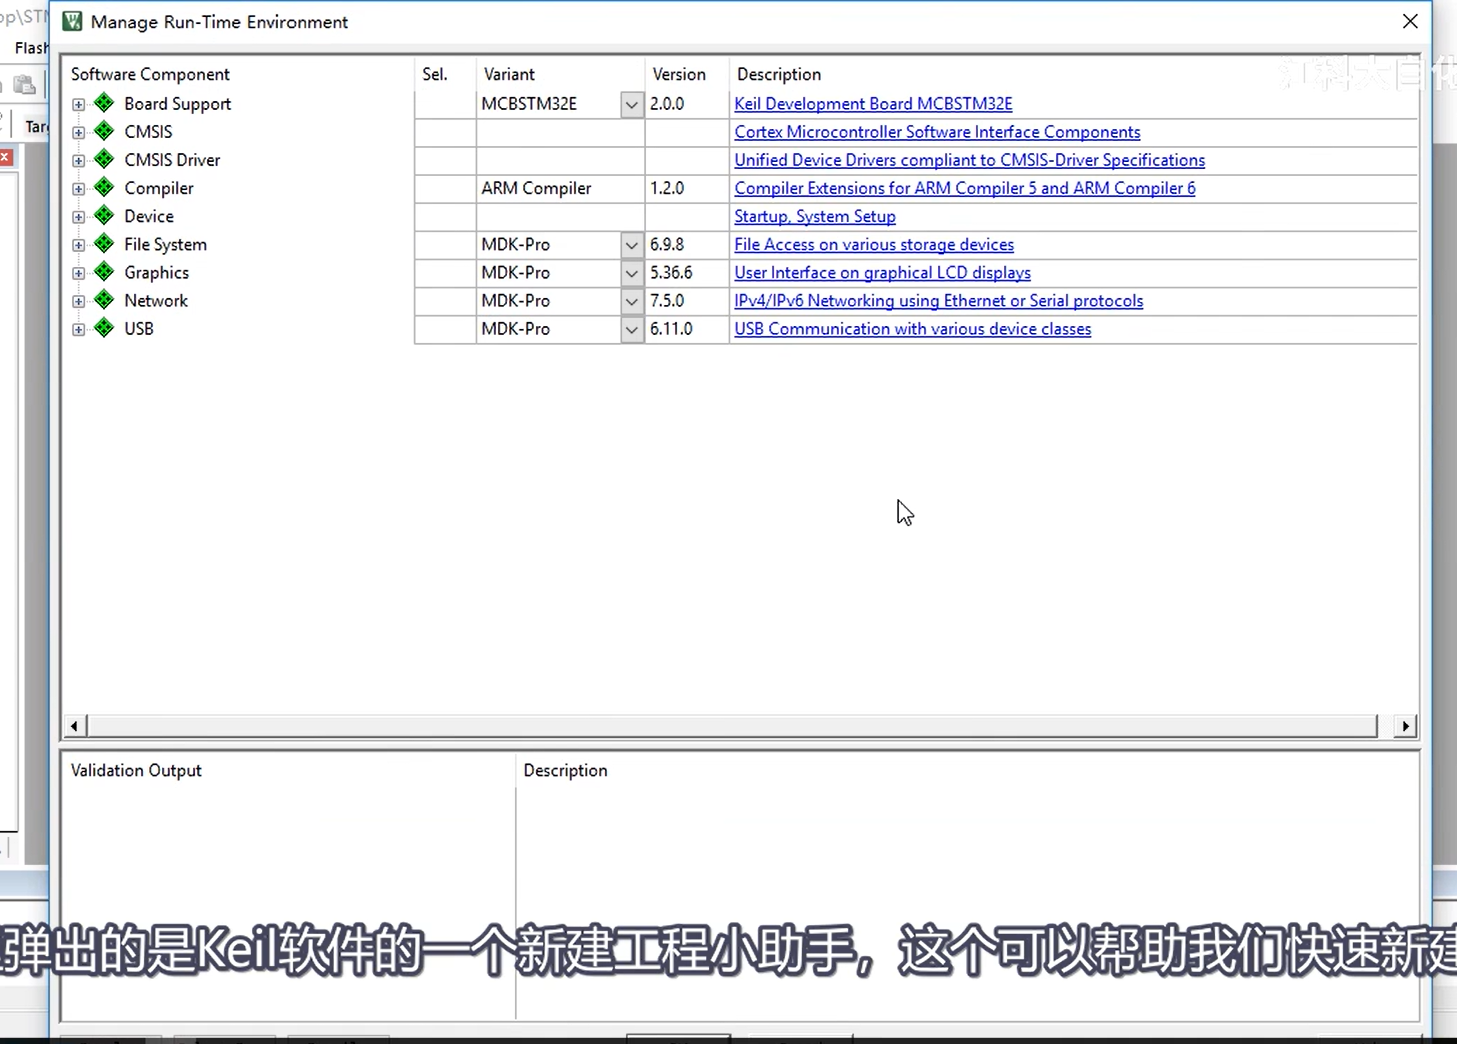The height and width of the screenshot is (1044, 1457).
Task: Open Compiler Extensions for ARM Compiler link
Action: pos(964,188)
